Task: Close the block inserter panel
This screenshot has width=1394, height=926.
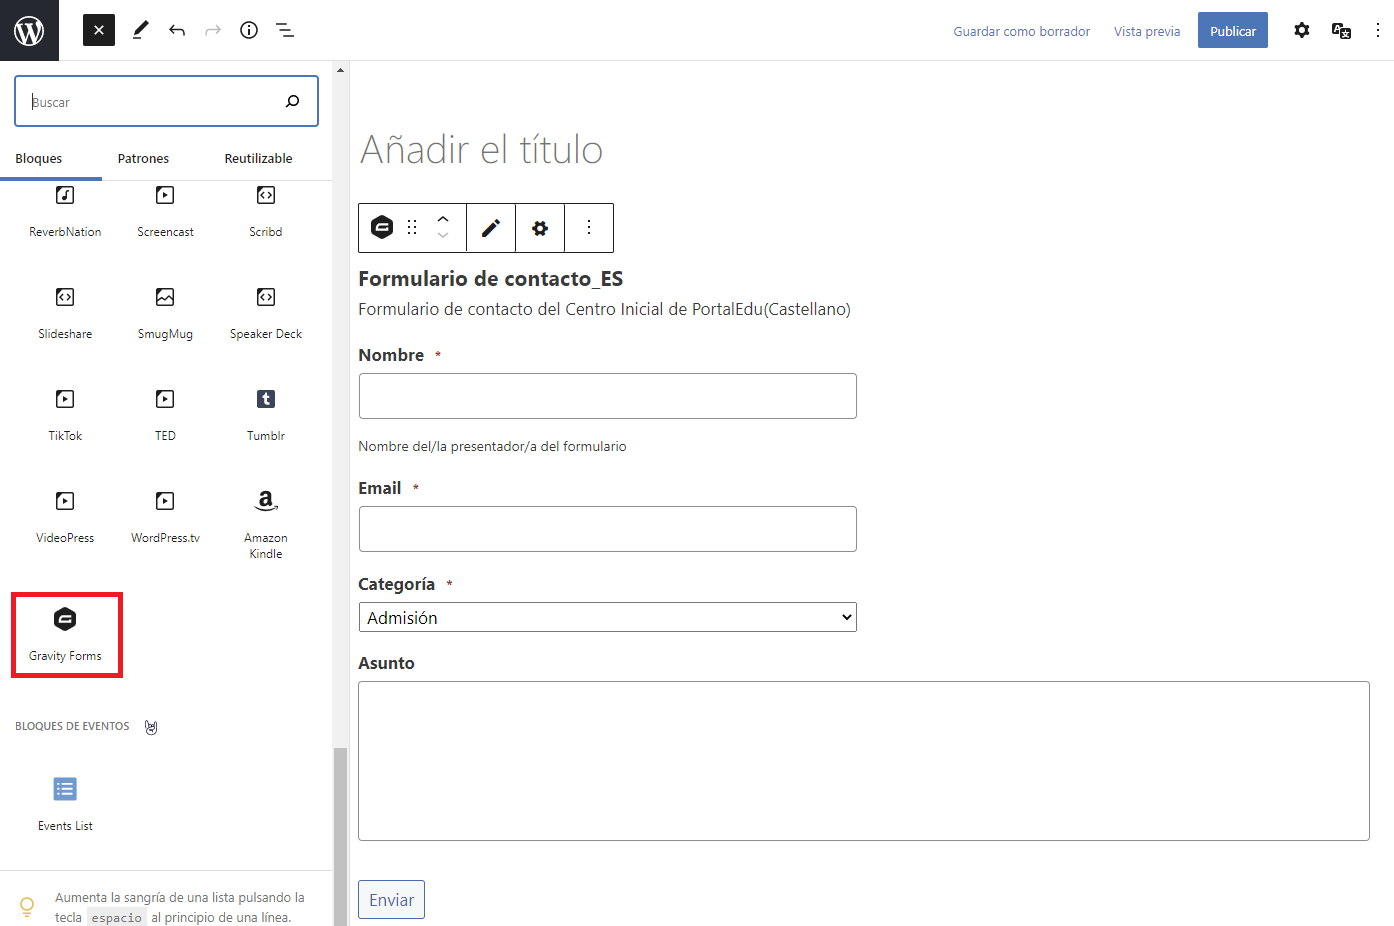Action: (x=99, y=30)
